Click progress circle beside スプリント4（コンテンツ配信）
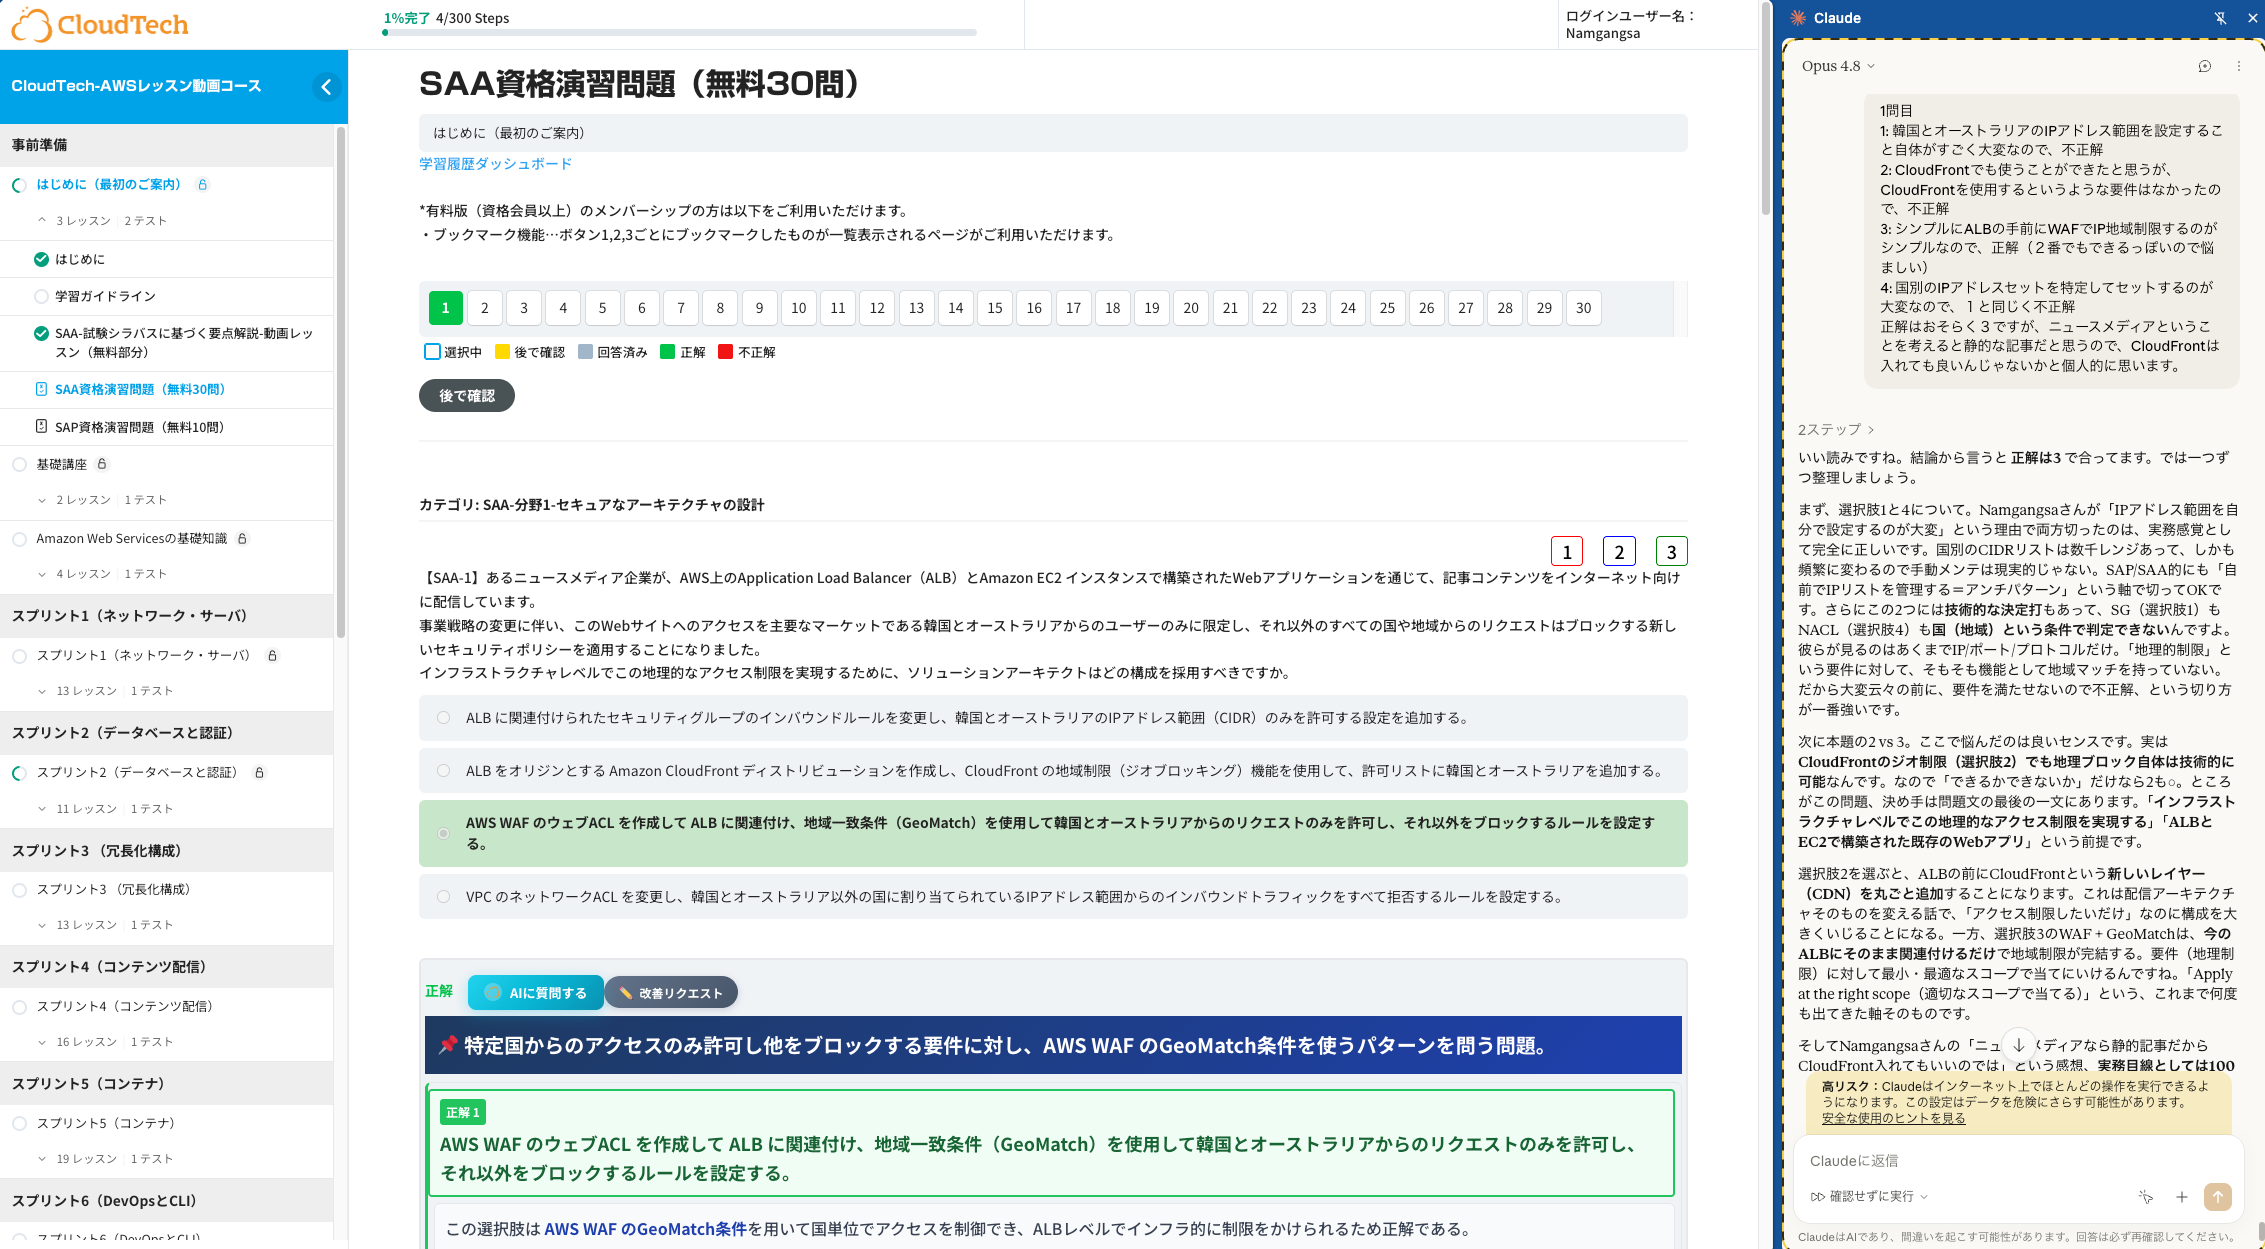 19,1006
